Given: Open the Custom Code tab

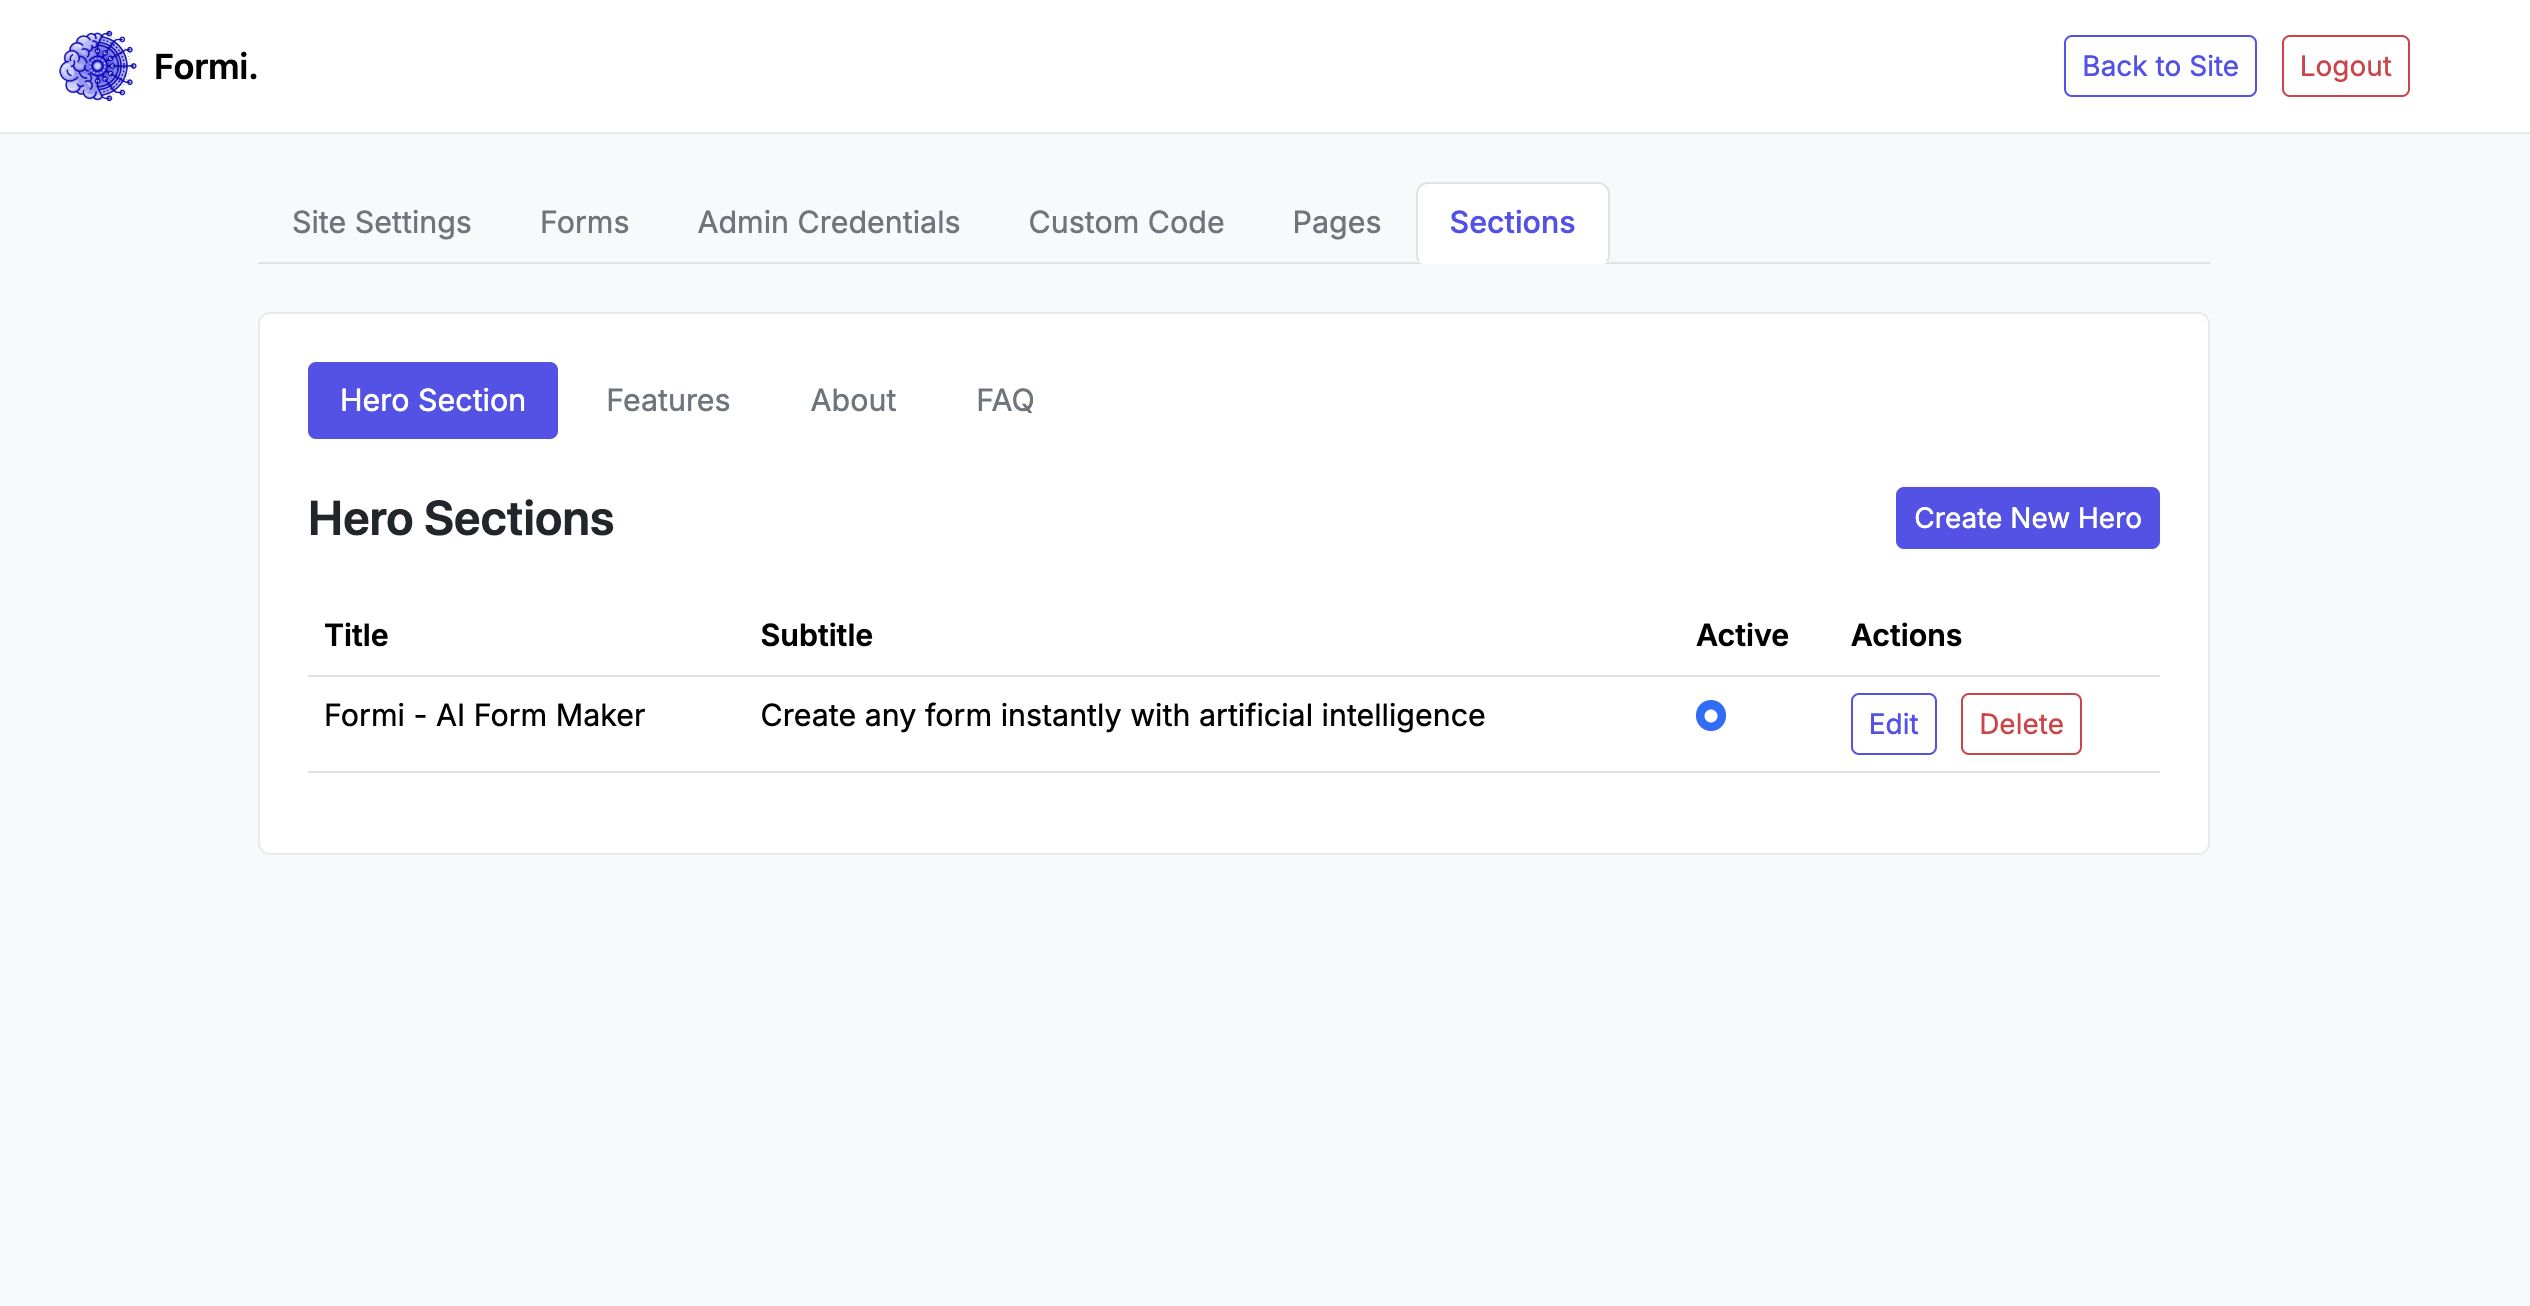Looking at the screenshot, I should 1126,222.
